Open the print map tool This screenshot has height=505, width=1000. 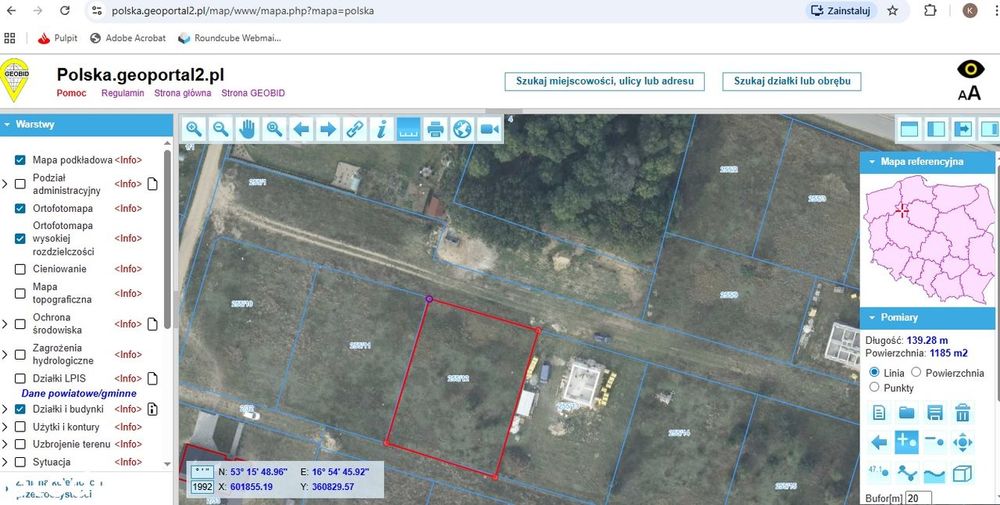[435, 129]
